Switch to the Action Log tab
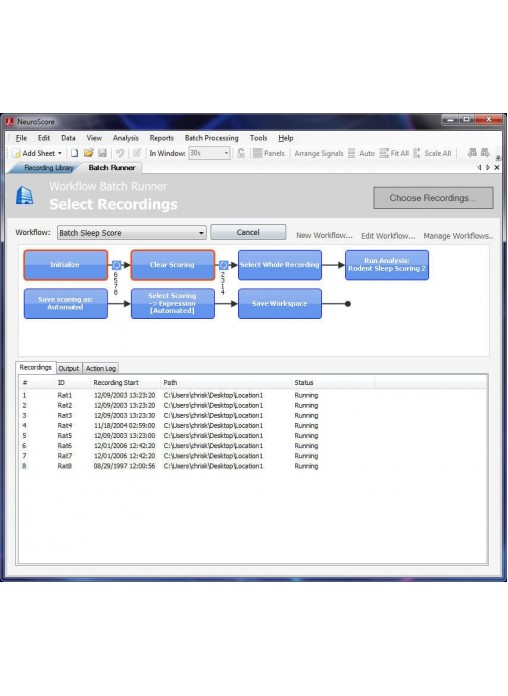The height and width of the screenshot is (696, 508). tap(101, 368)
